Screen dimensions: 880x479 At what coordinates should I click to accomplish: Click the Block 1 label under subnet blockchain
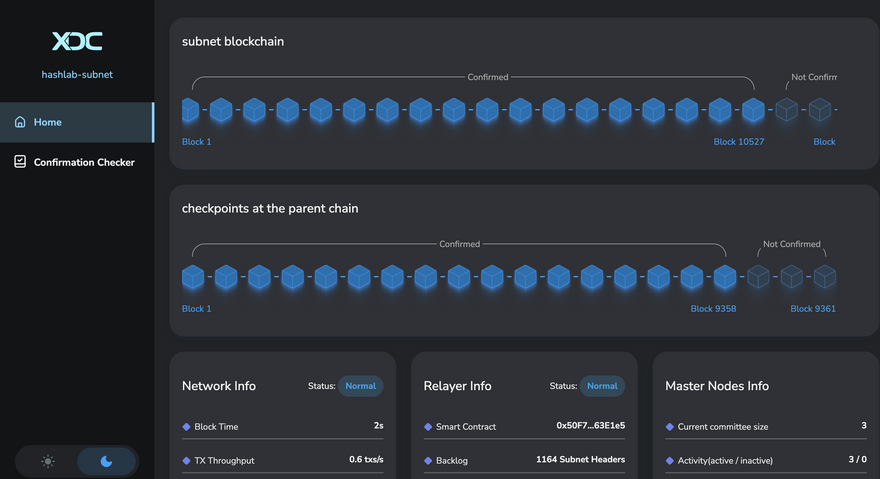(197, 142)
